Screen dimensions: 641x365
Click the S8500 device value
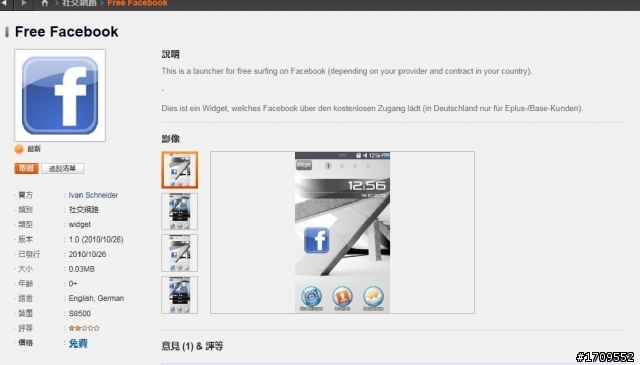[80, 313]
